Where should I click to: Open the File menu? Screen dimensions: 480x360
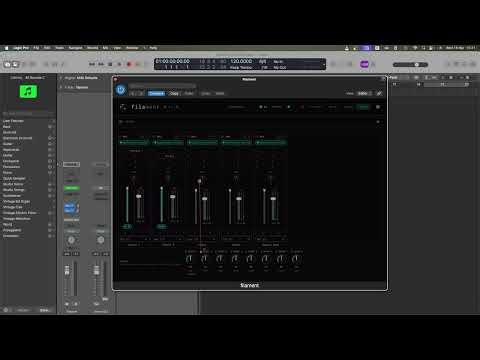[x=36, y=48]
